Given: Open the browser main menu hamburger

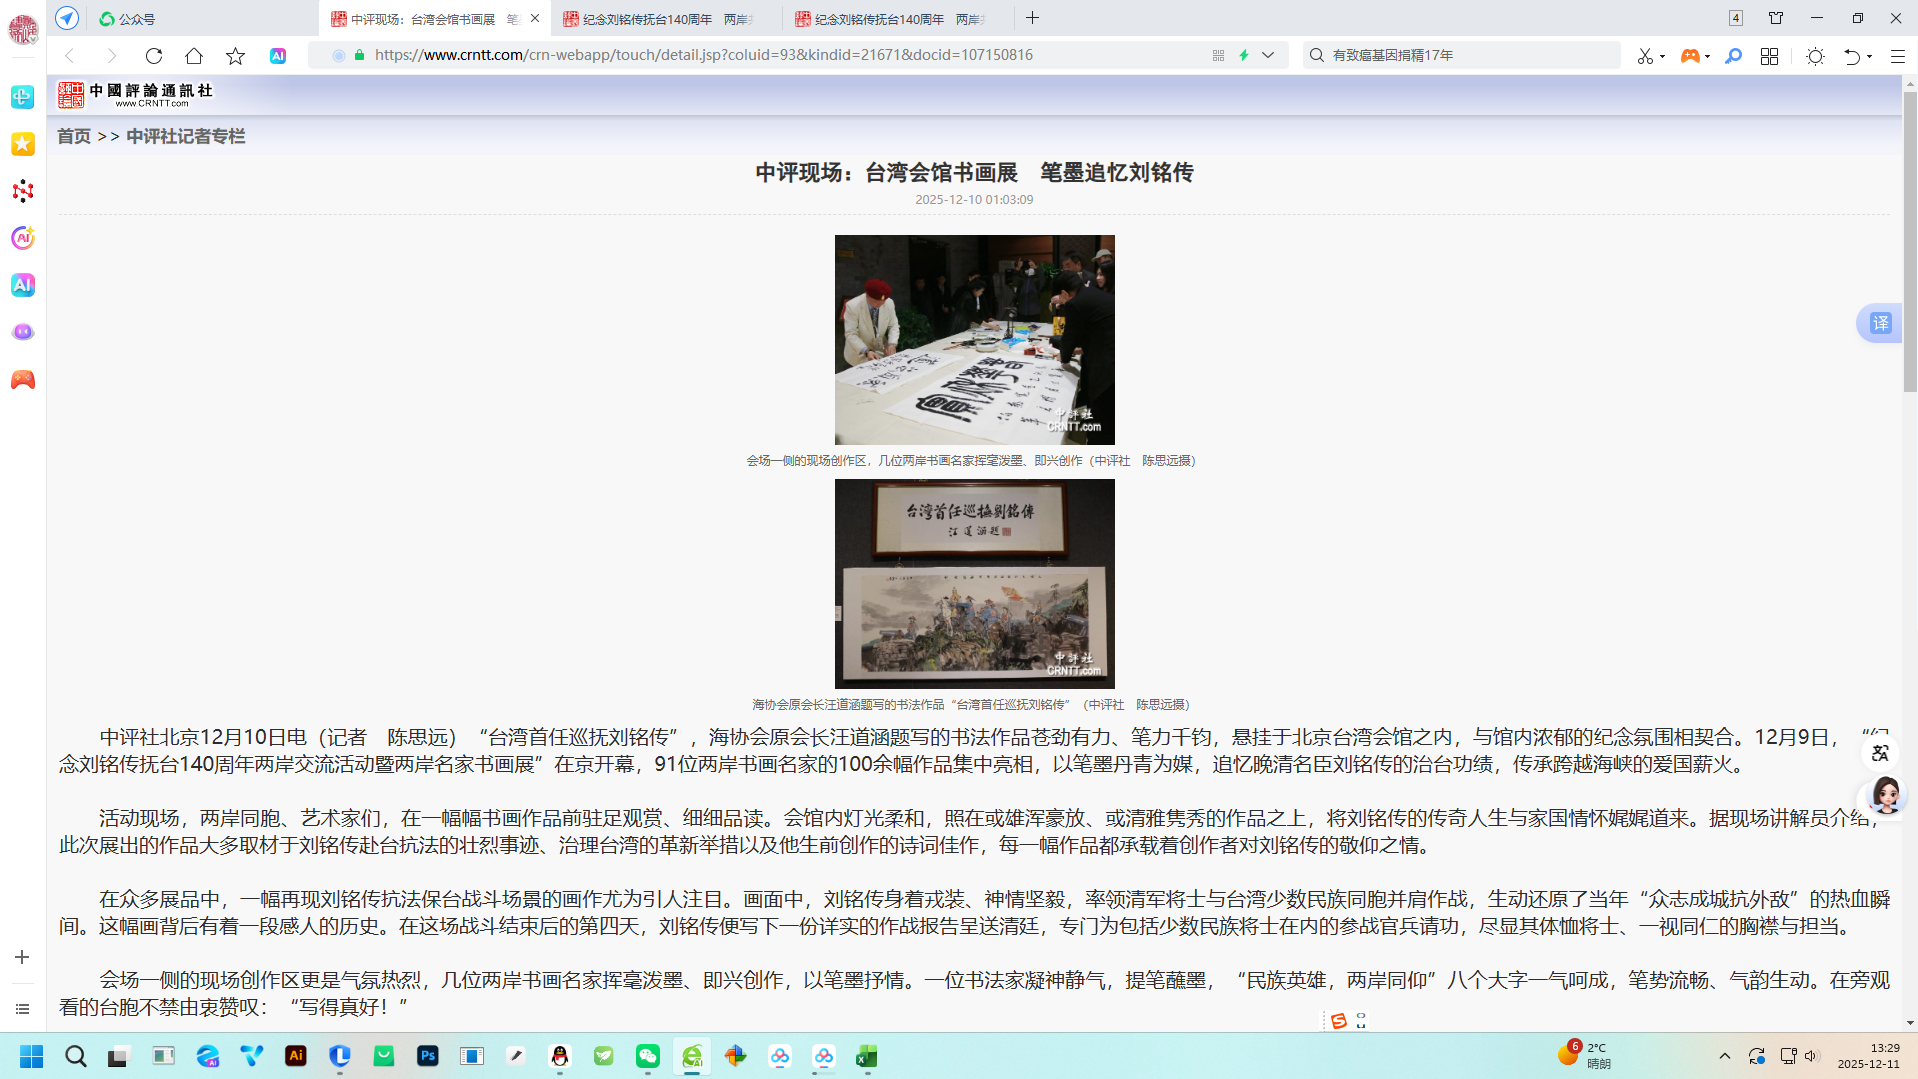Looking at the screenshot, I should 1897,56.
